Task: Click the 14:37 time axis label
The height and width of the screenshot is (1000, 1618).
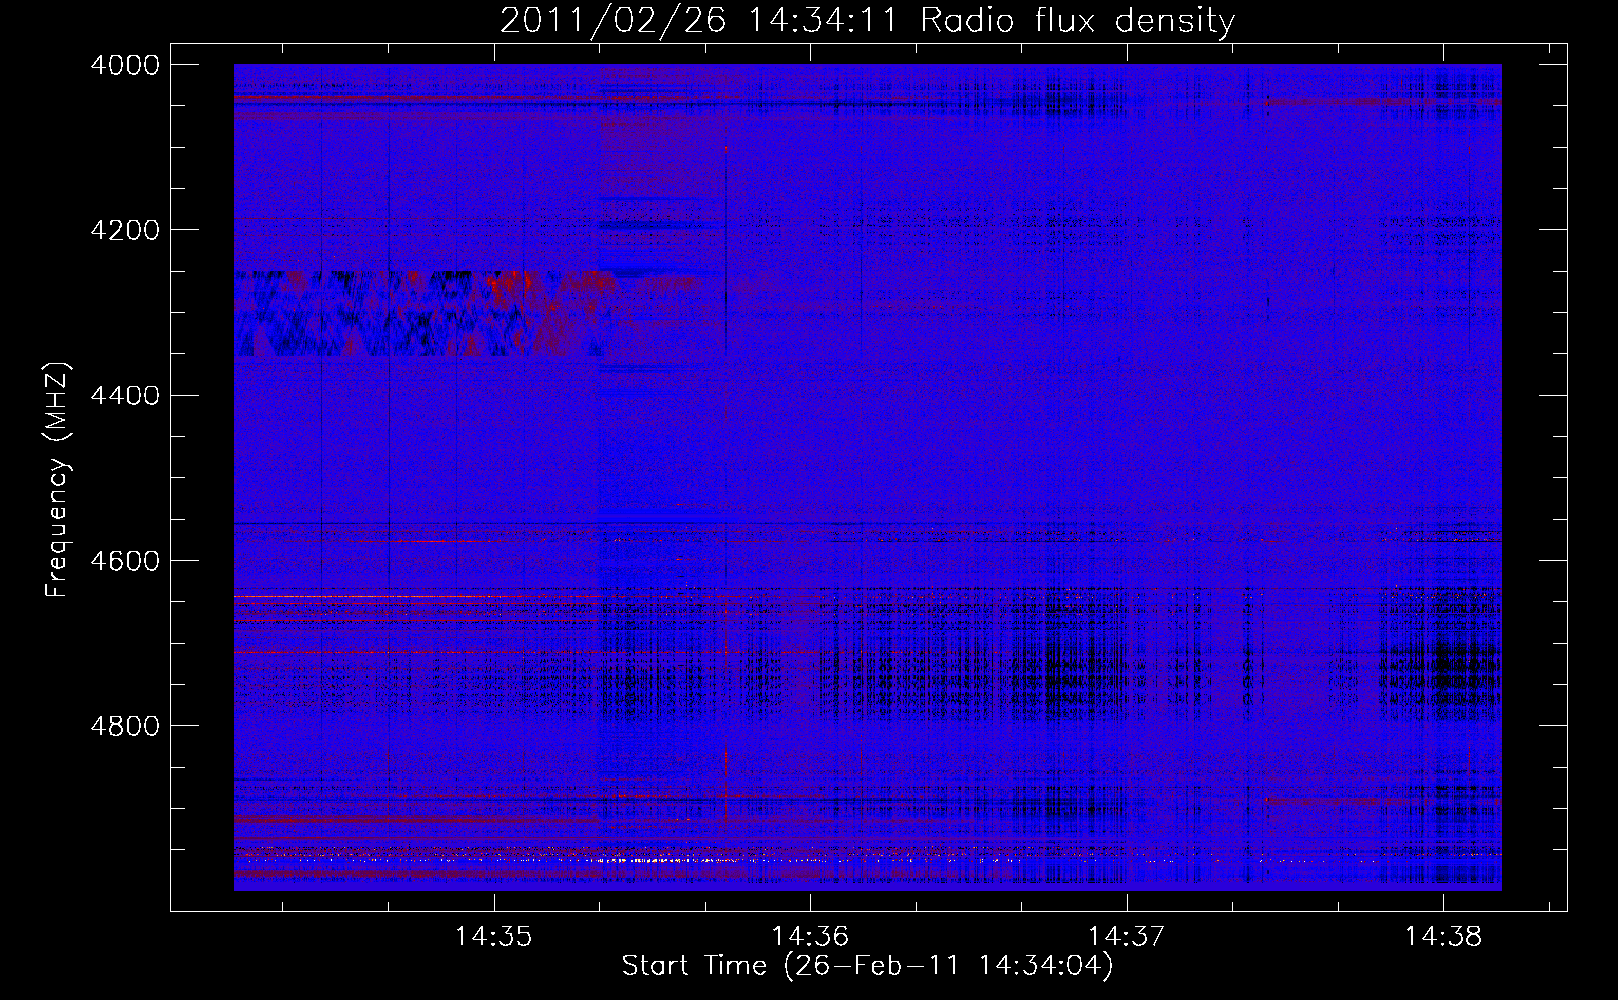Action: tap(1127, 936)
